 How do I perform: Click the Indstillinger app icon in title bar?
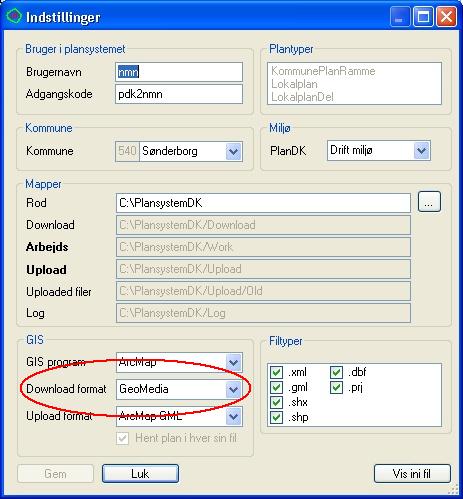click(x=14, y=16)
